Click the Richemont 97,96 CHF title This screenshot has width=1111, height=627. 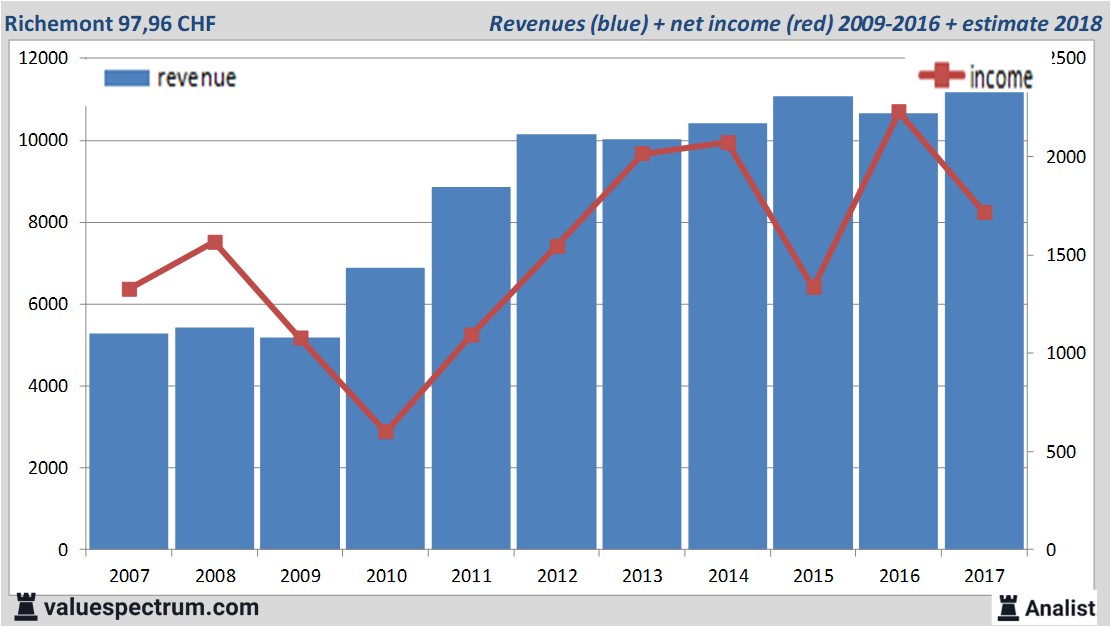tap(109, 23)
